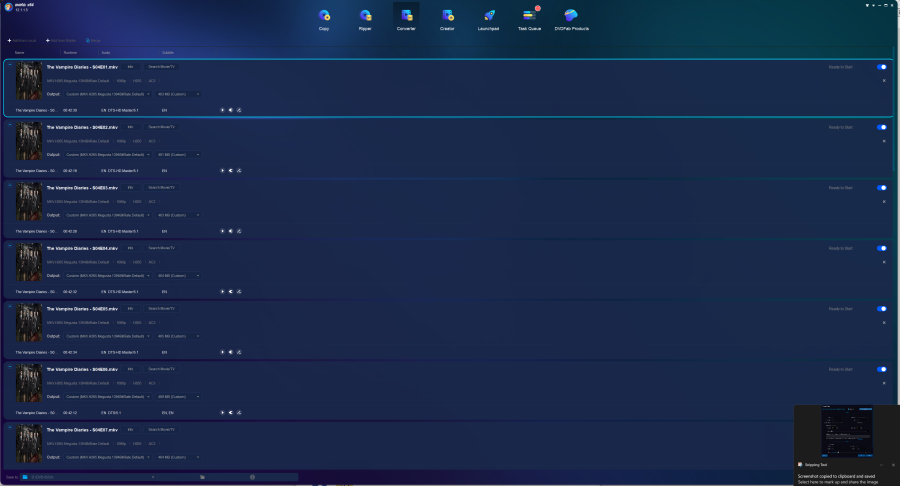Switch off the S04E06 task
The height and width of the screenshot is (486, 900).
[x=882, y=370]
